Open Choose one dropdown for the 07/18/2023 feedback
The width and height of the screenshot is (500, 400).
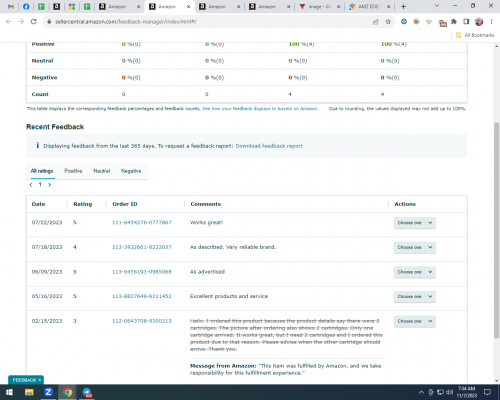pos(415,247)
